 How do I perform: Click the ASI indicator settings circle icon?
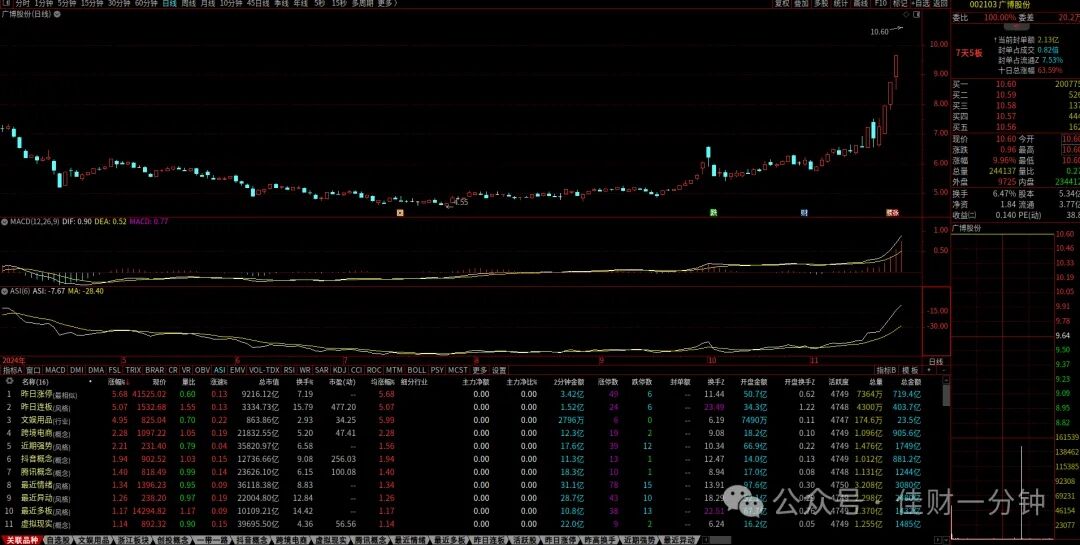[x=4, y=291]
